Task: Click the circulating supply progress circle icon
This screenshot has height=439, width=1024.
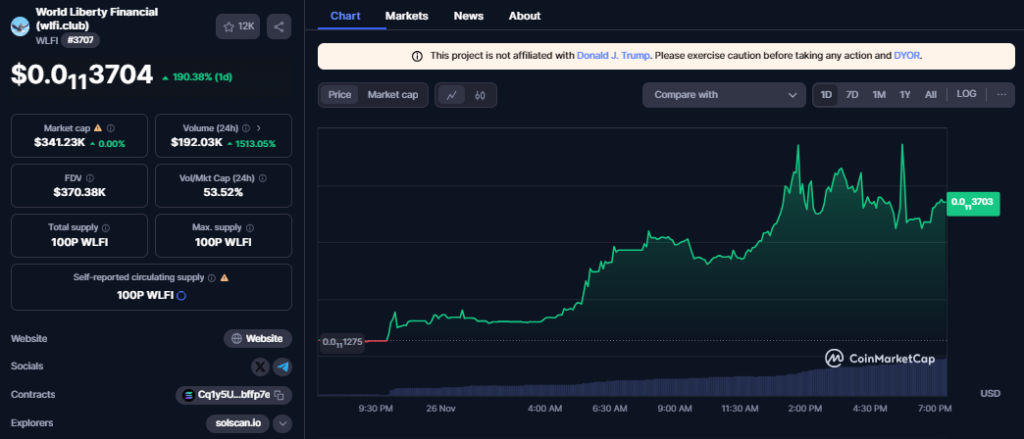Action: pos(182,295)
